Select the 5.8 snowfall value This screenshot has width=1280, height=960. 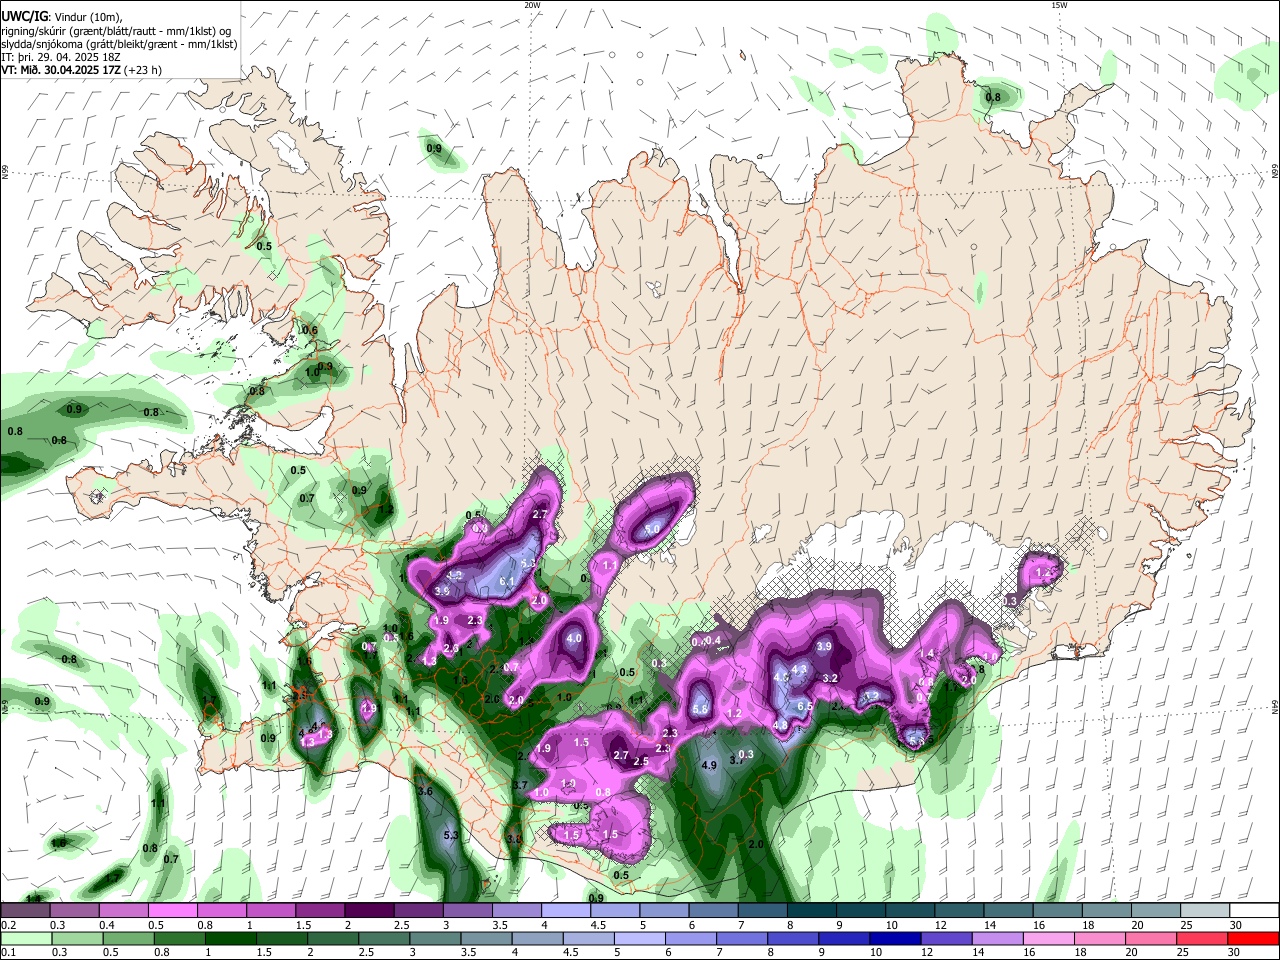(700, 709)
